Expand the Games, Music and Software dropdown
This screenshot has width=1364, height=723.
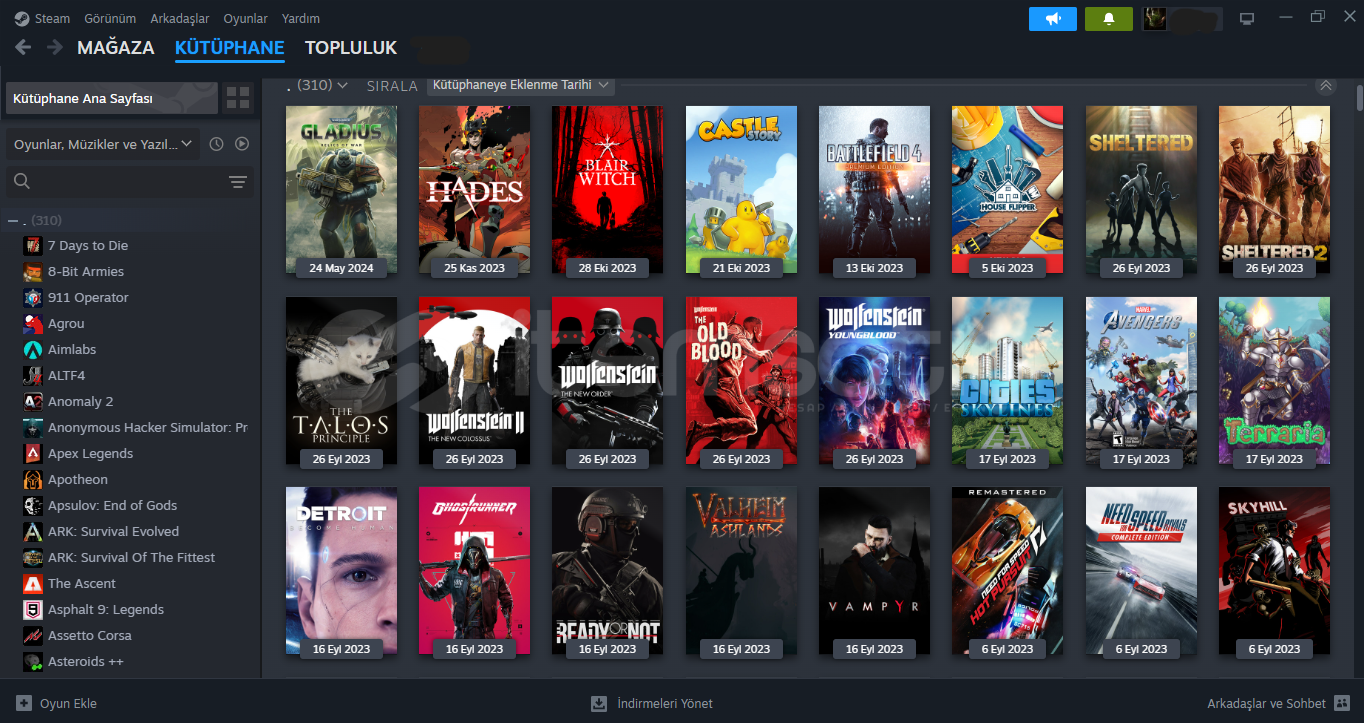point(103,144)
